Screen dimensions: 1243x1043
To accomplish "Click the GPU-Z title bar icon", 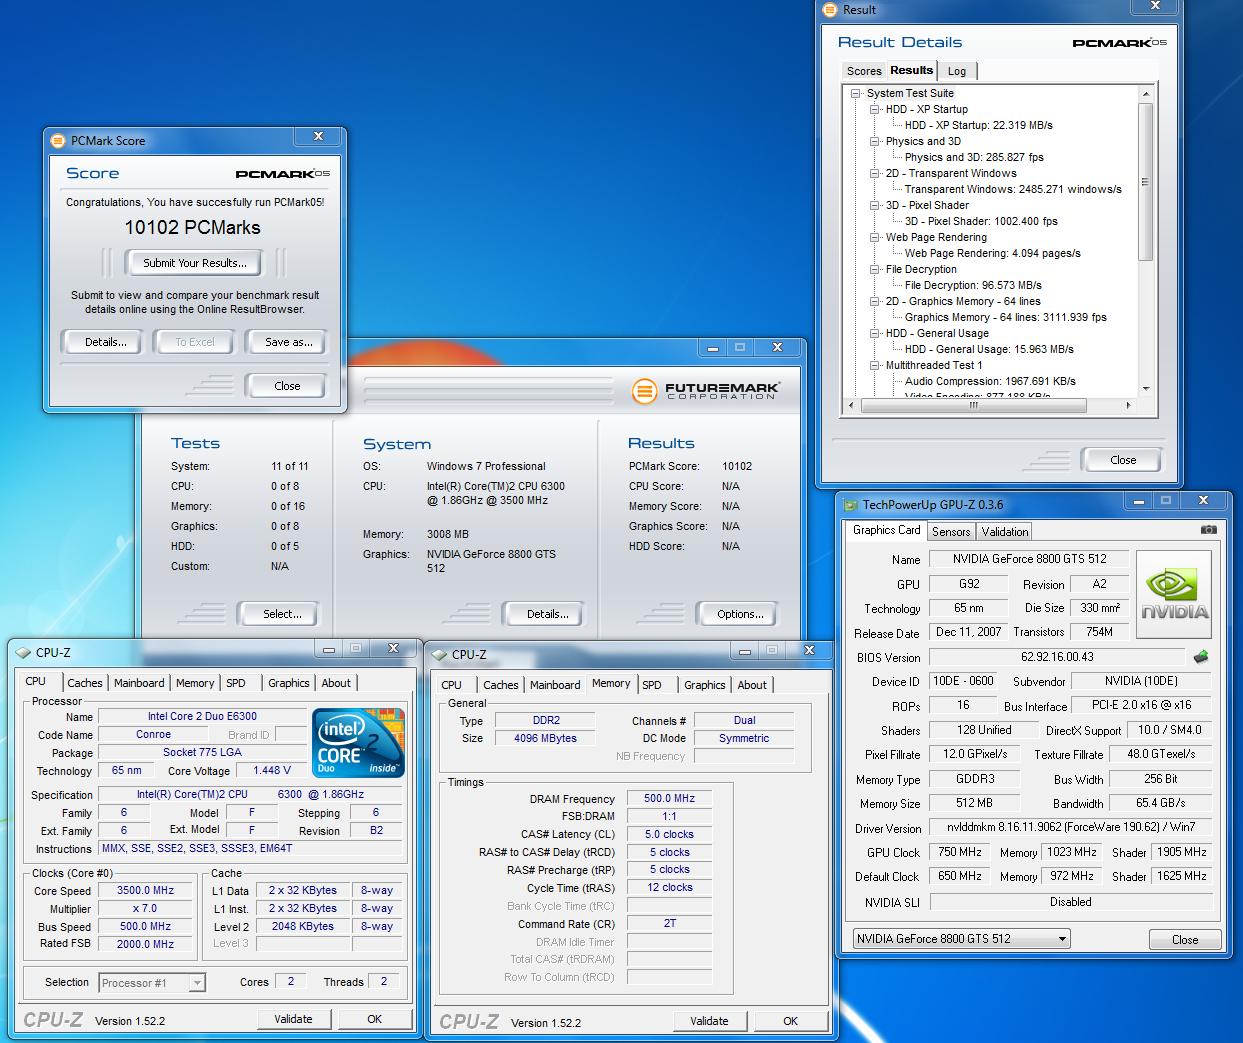I will point(850,505).
